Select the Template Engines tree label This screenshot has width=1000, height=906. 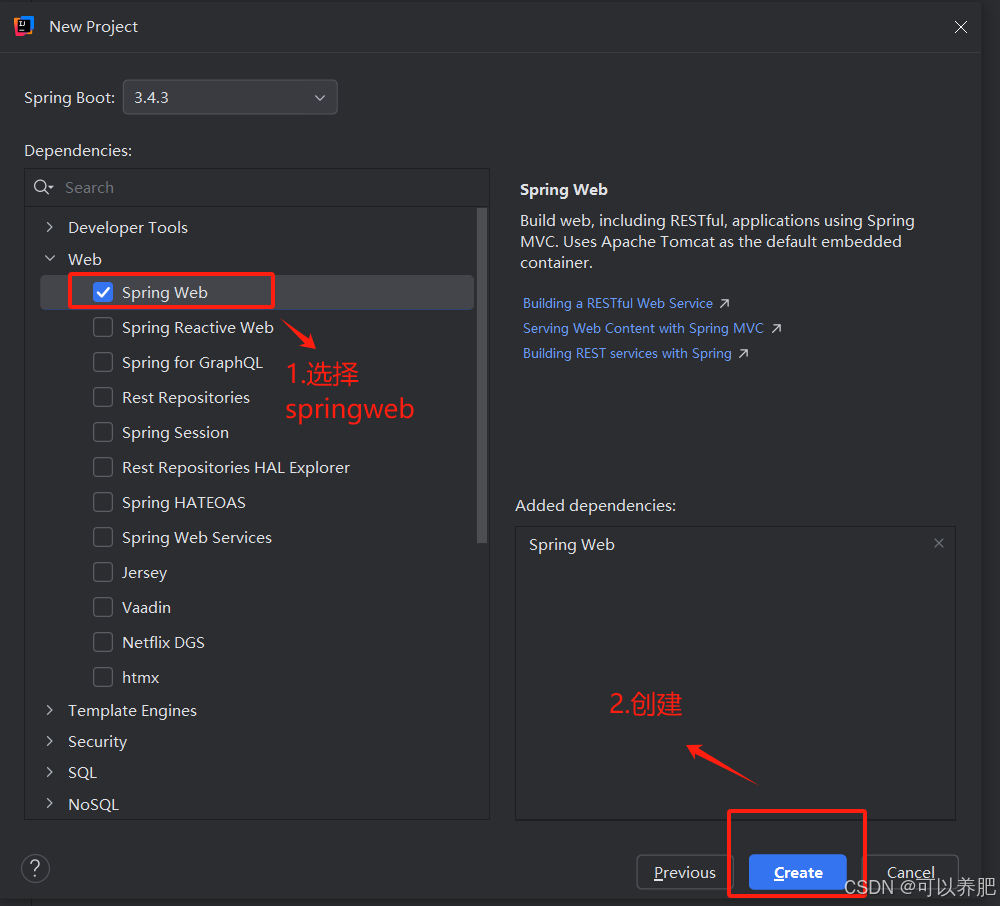pos(132,710)
